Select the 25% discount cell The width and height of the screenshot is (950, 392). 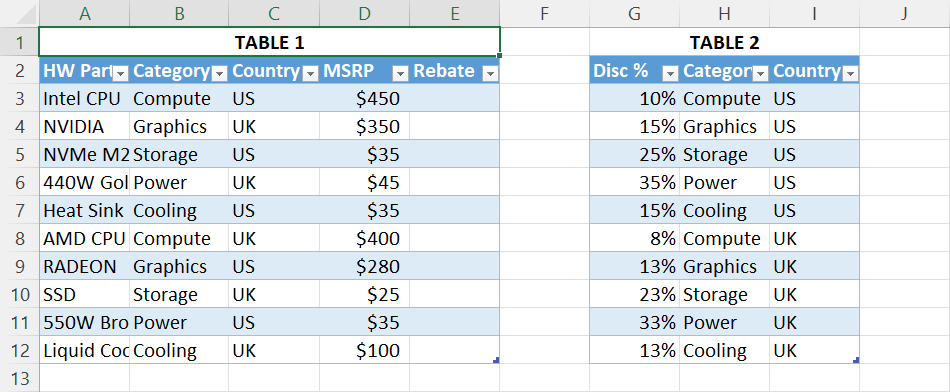[x=634, y=154]
